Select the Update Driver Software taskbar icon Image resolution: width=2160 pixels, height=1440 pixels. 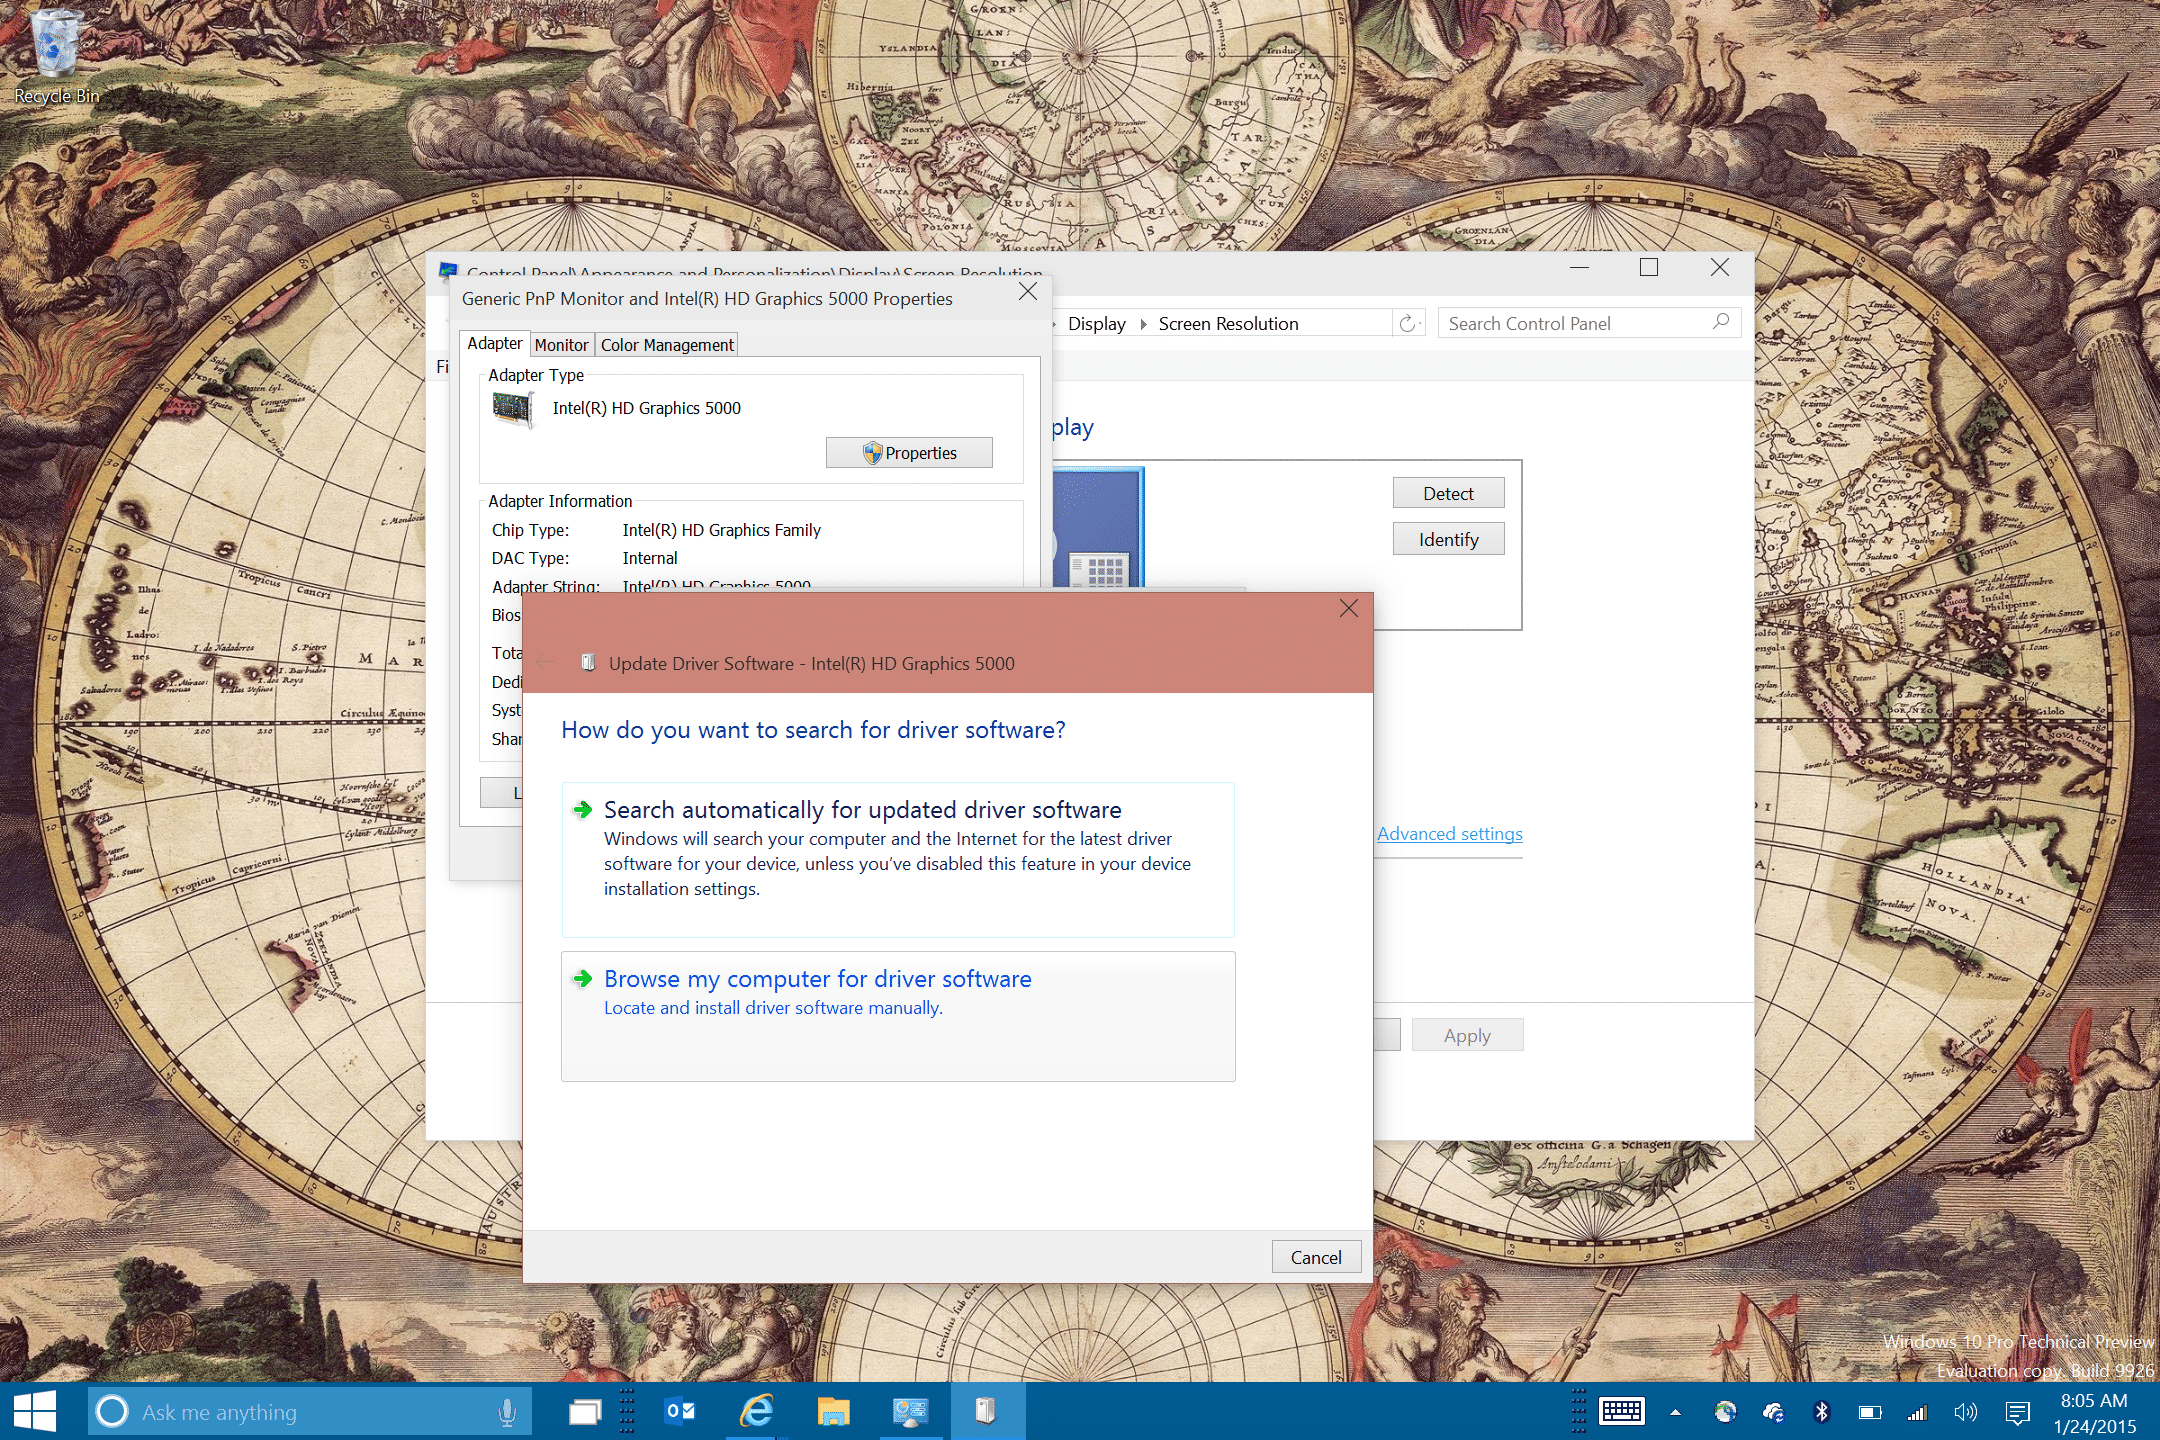click(987, 1411)
